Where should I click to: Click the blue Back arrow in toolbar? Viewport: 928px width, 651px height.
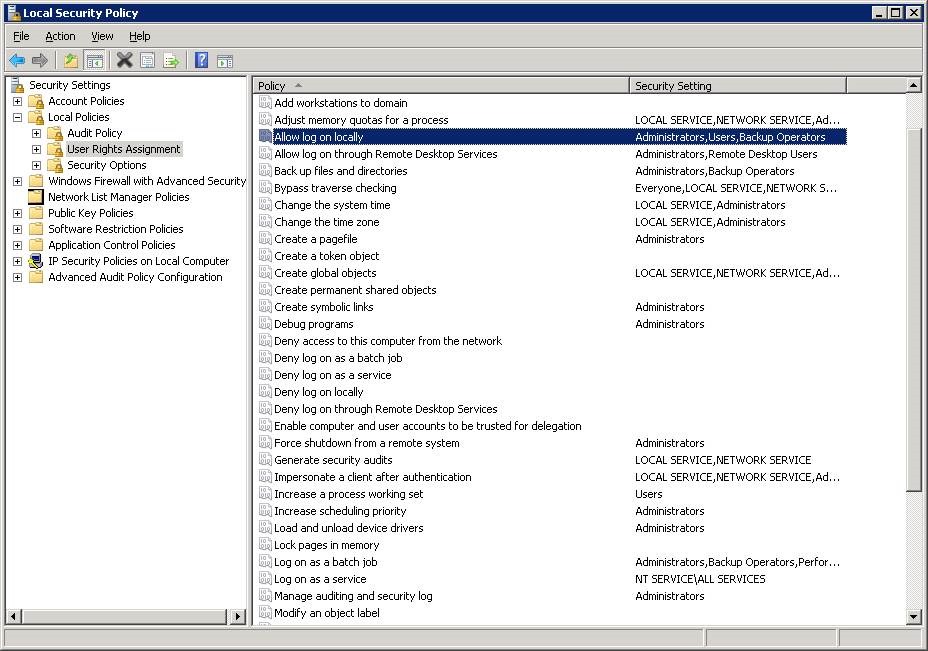[x=17, y=61]
